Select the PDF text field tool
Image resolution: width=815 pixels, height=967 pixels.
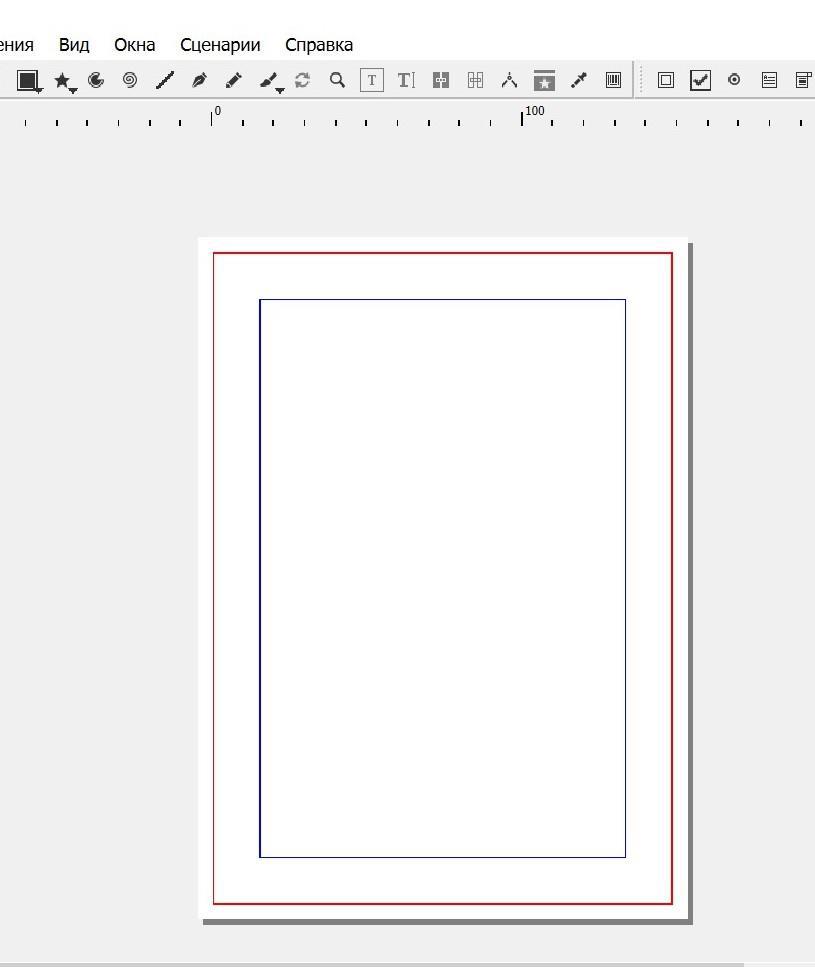point(769,80)
